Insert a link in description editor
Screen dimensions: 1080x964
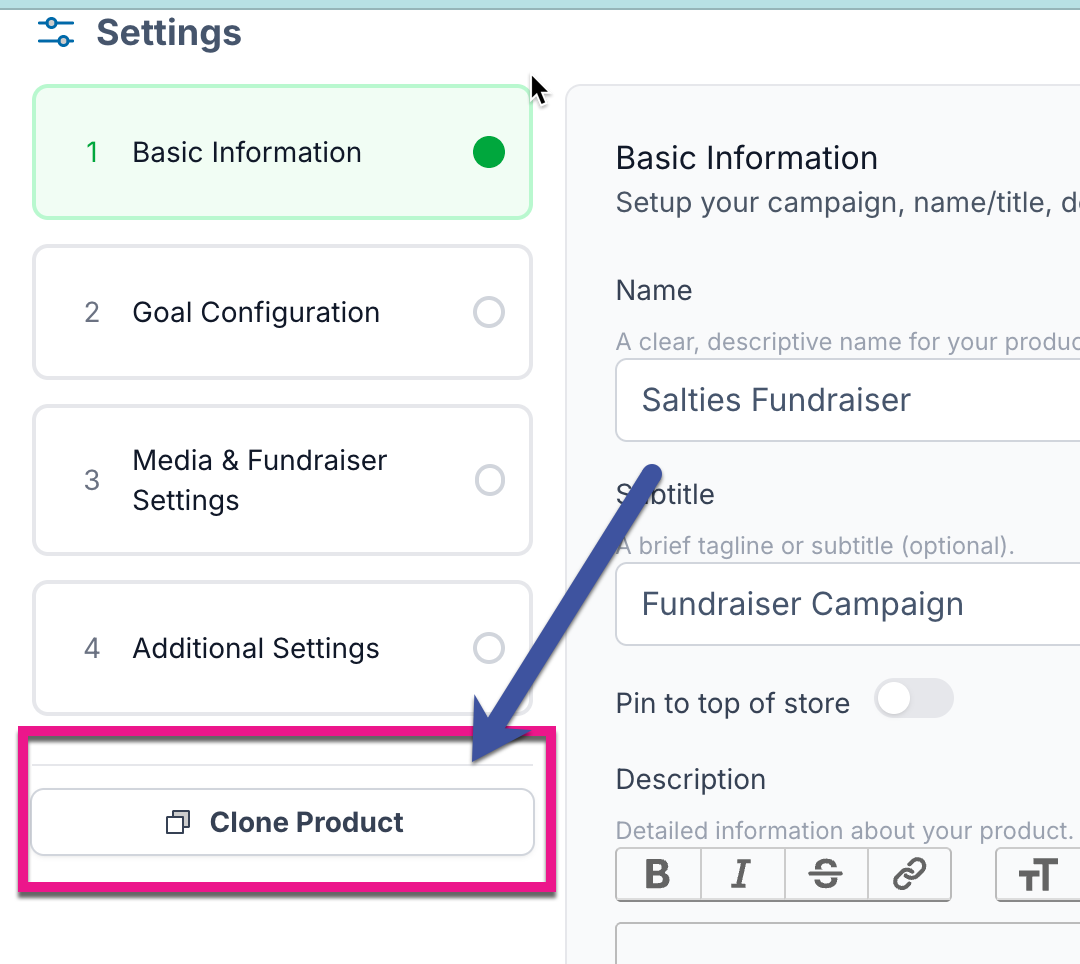click(x=909, y=874)
